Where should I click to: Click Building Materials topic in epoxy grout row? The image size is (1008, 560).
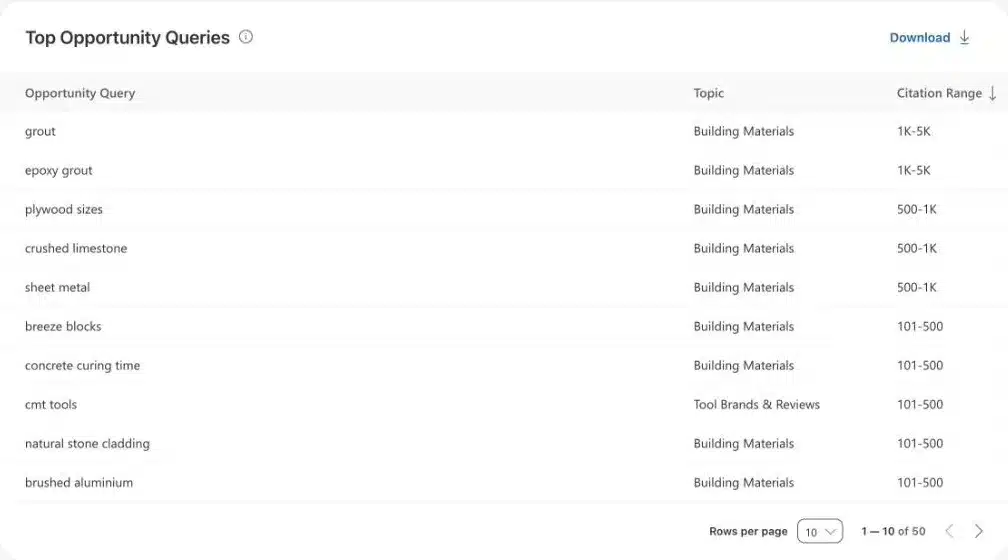(744, 170)
